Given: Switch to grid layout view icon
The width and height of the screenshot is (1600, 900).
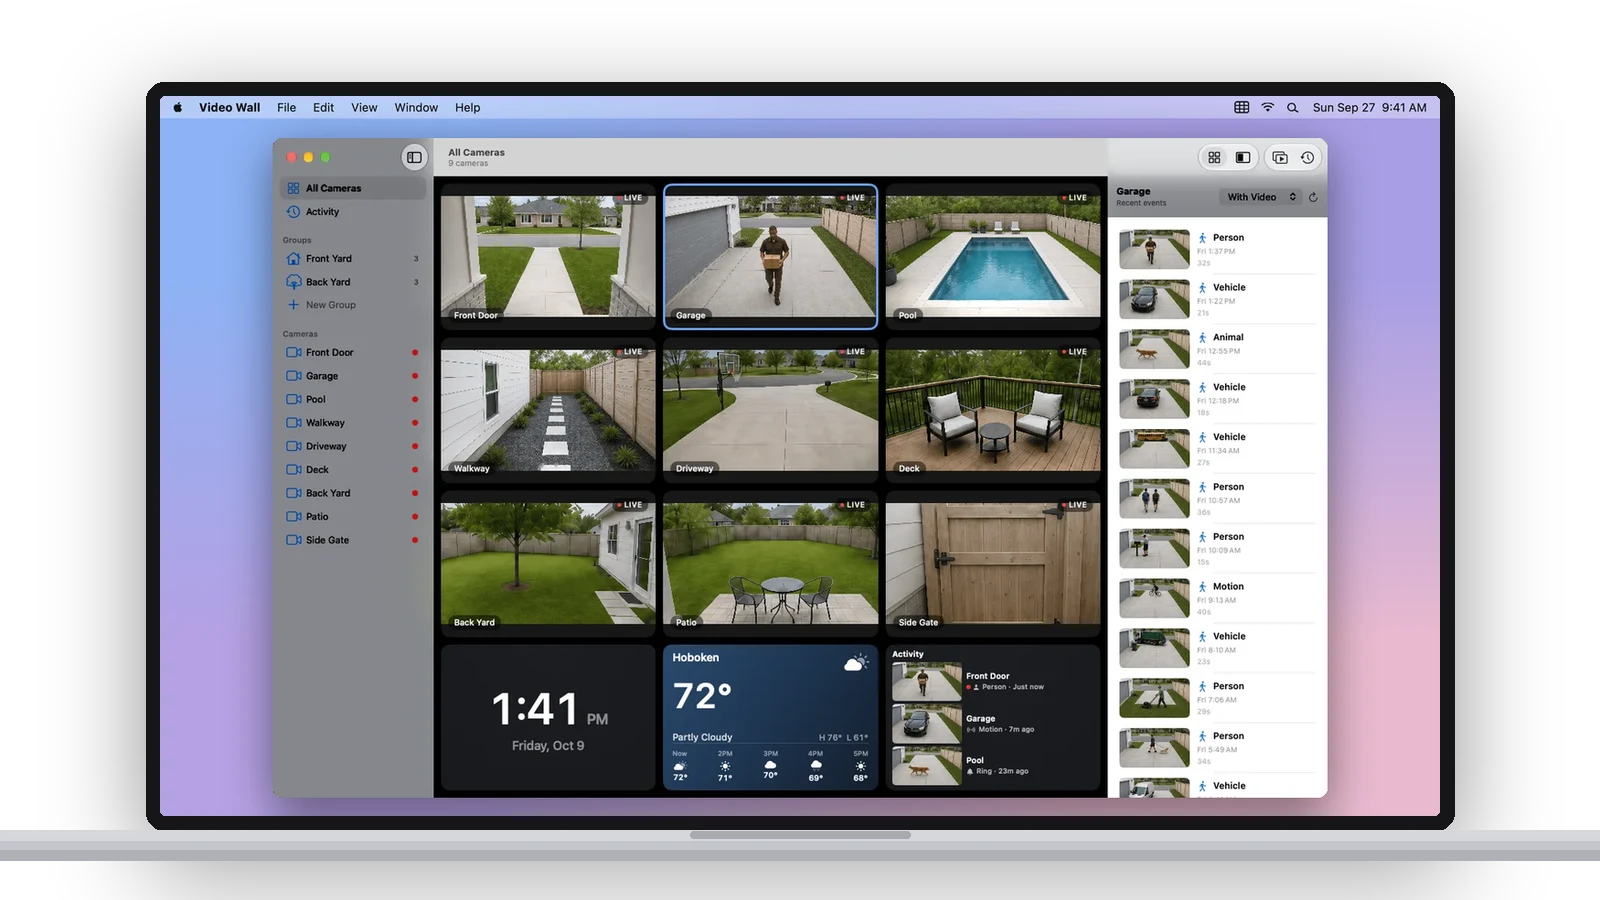Looking at the screenshot, I should coord(1214,157).
